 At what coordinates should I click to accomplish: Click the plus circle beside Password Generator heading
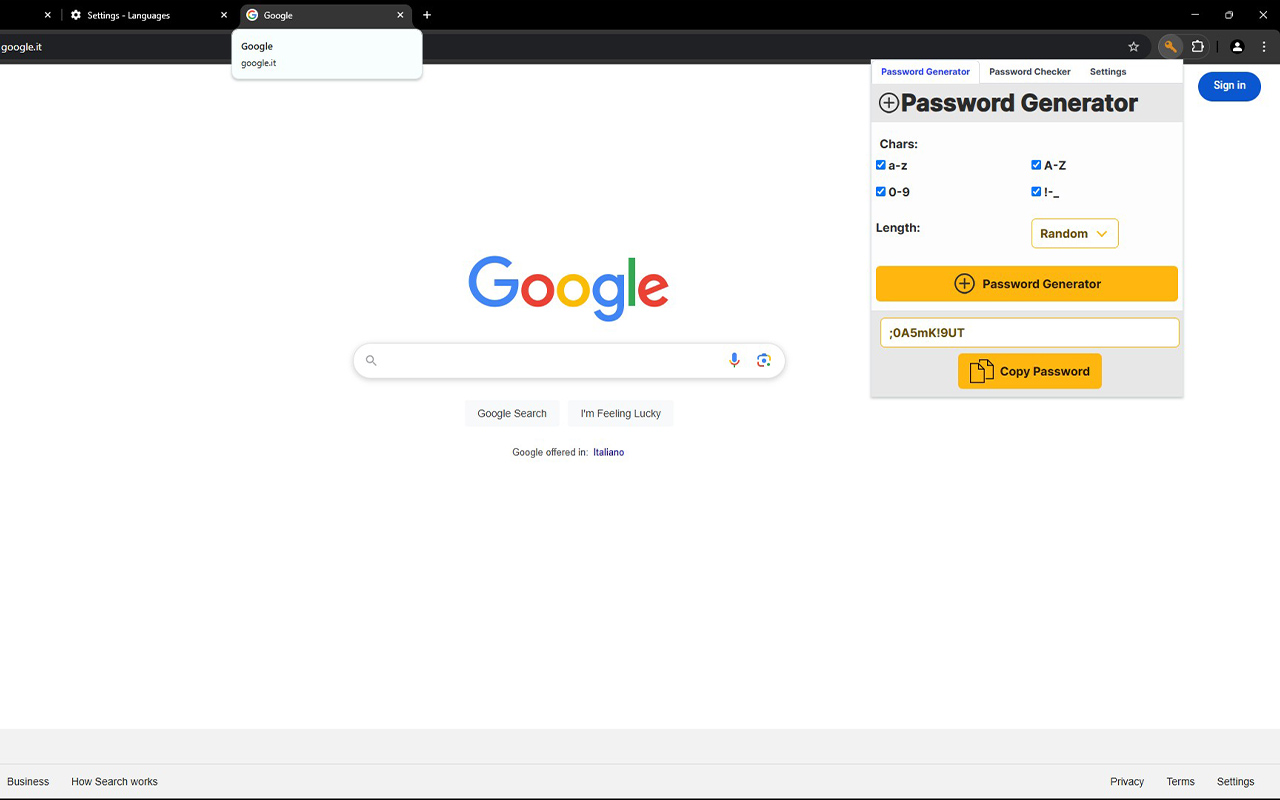tap(889, 102)
